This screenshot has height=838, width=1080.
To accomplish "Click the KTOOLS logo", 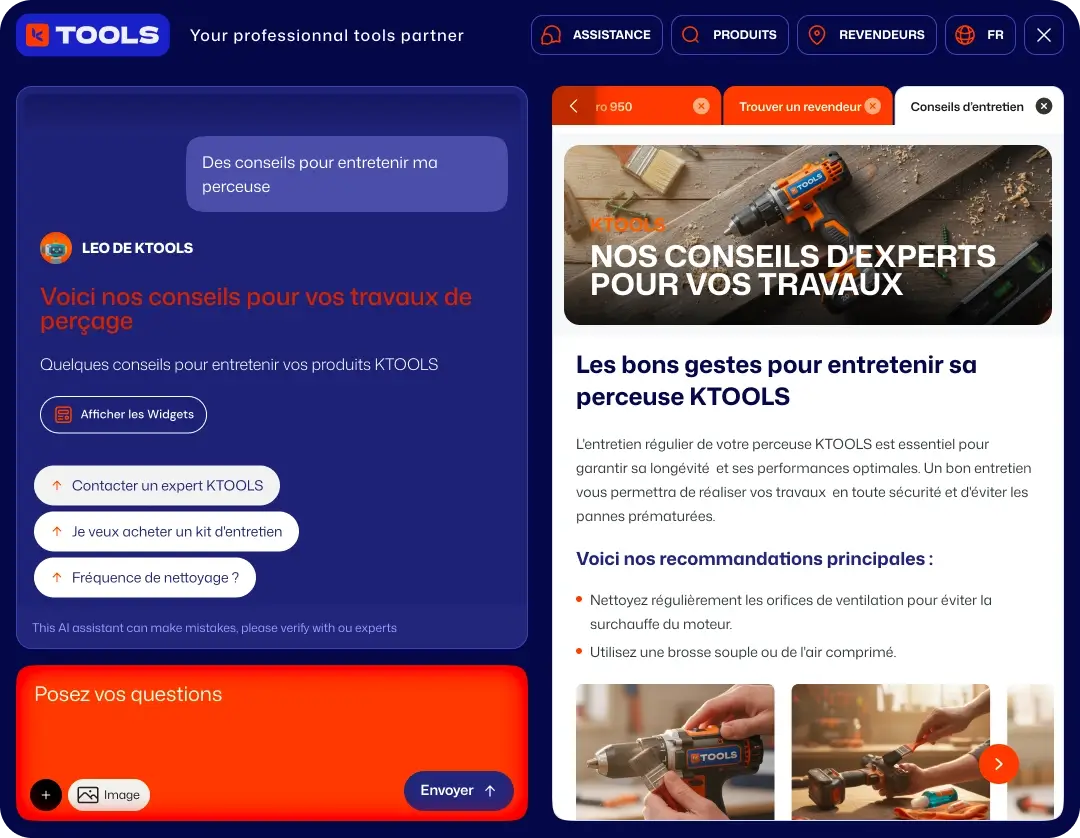I will [93, 35].
